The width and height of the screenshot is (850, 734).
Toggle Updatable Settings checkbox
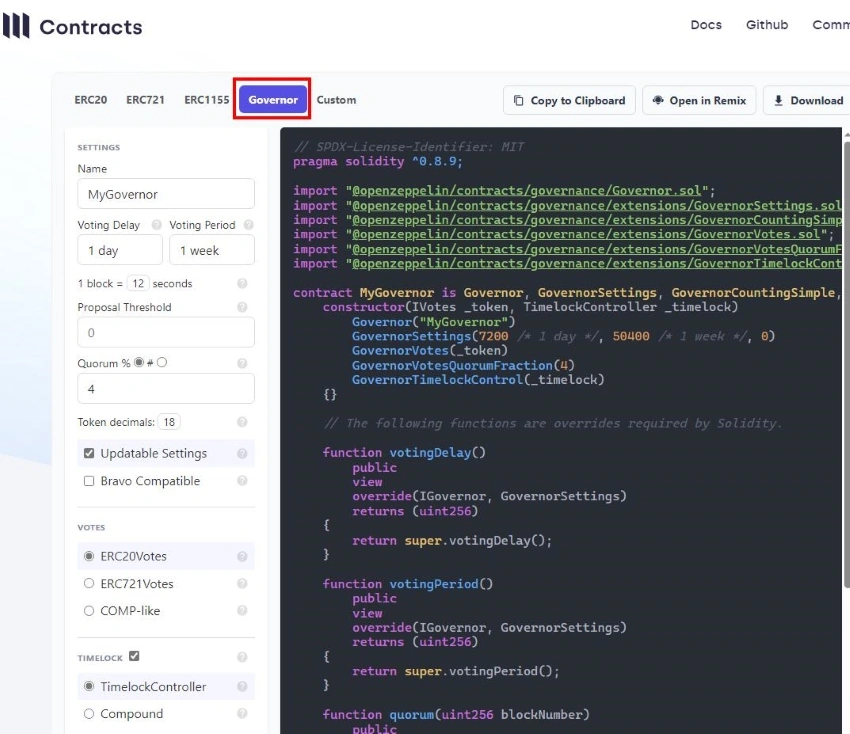(x=89, y=453)
